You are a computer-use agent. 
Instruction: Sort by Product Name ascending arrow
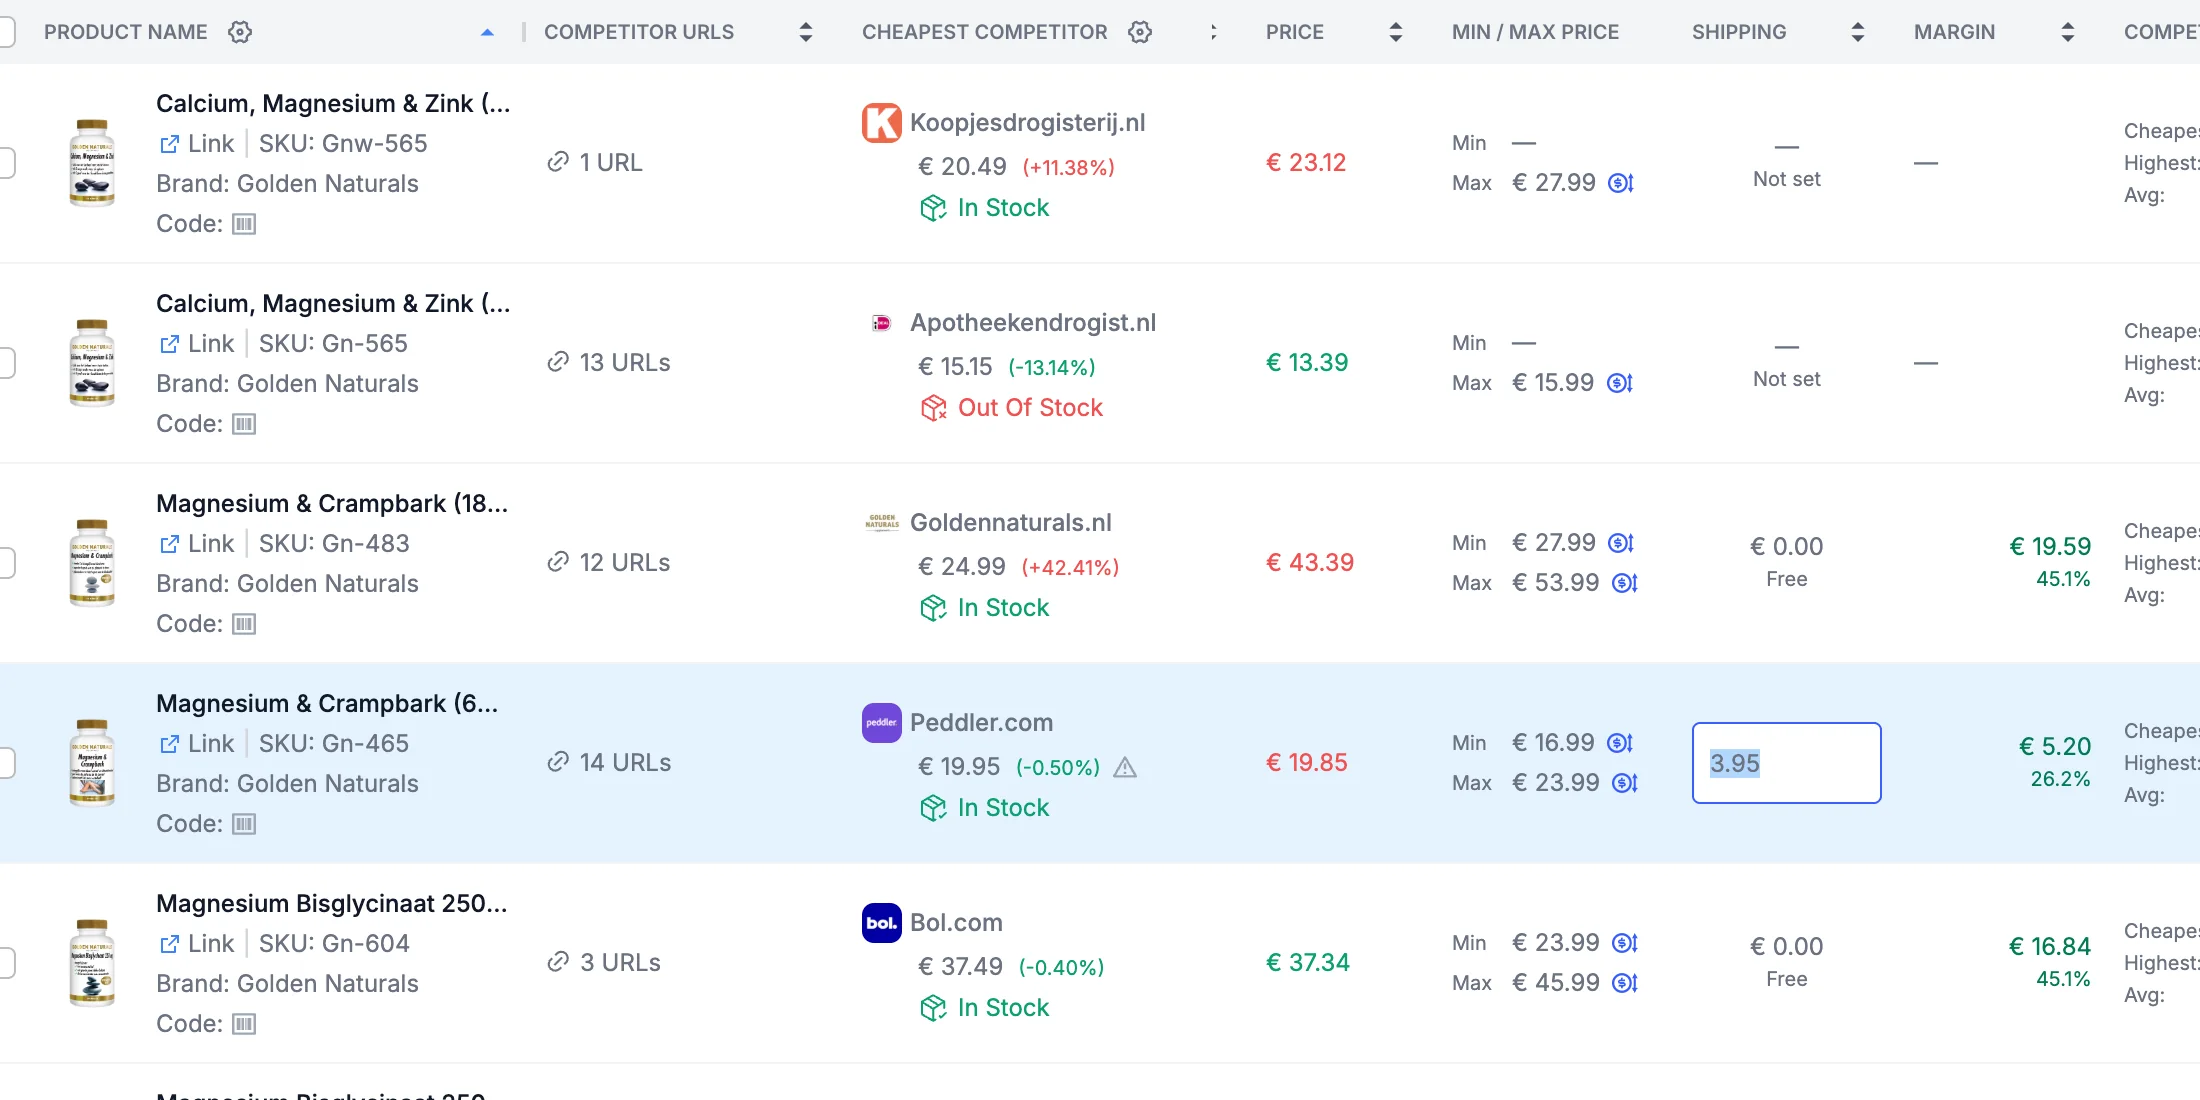point(487,32)
